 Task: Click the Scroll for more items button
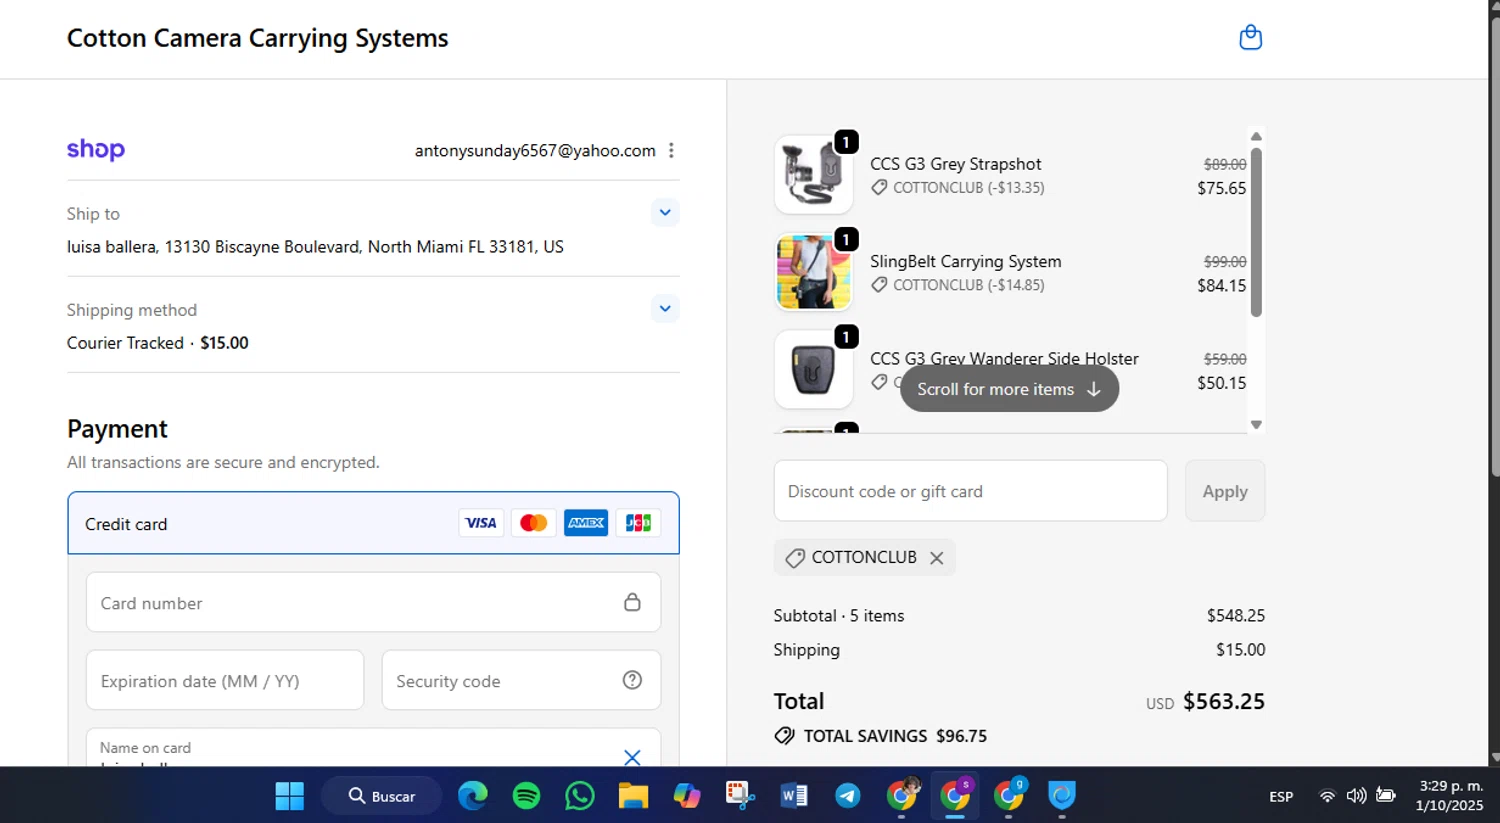pos(1009,389)
